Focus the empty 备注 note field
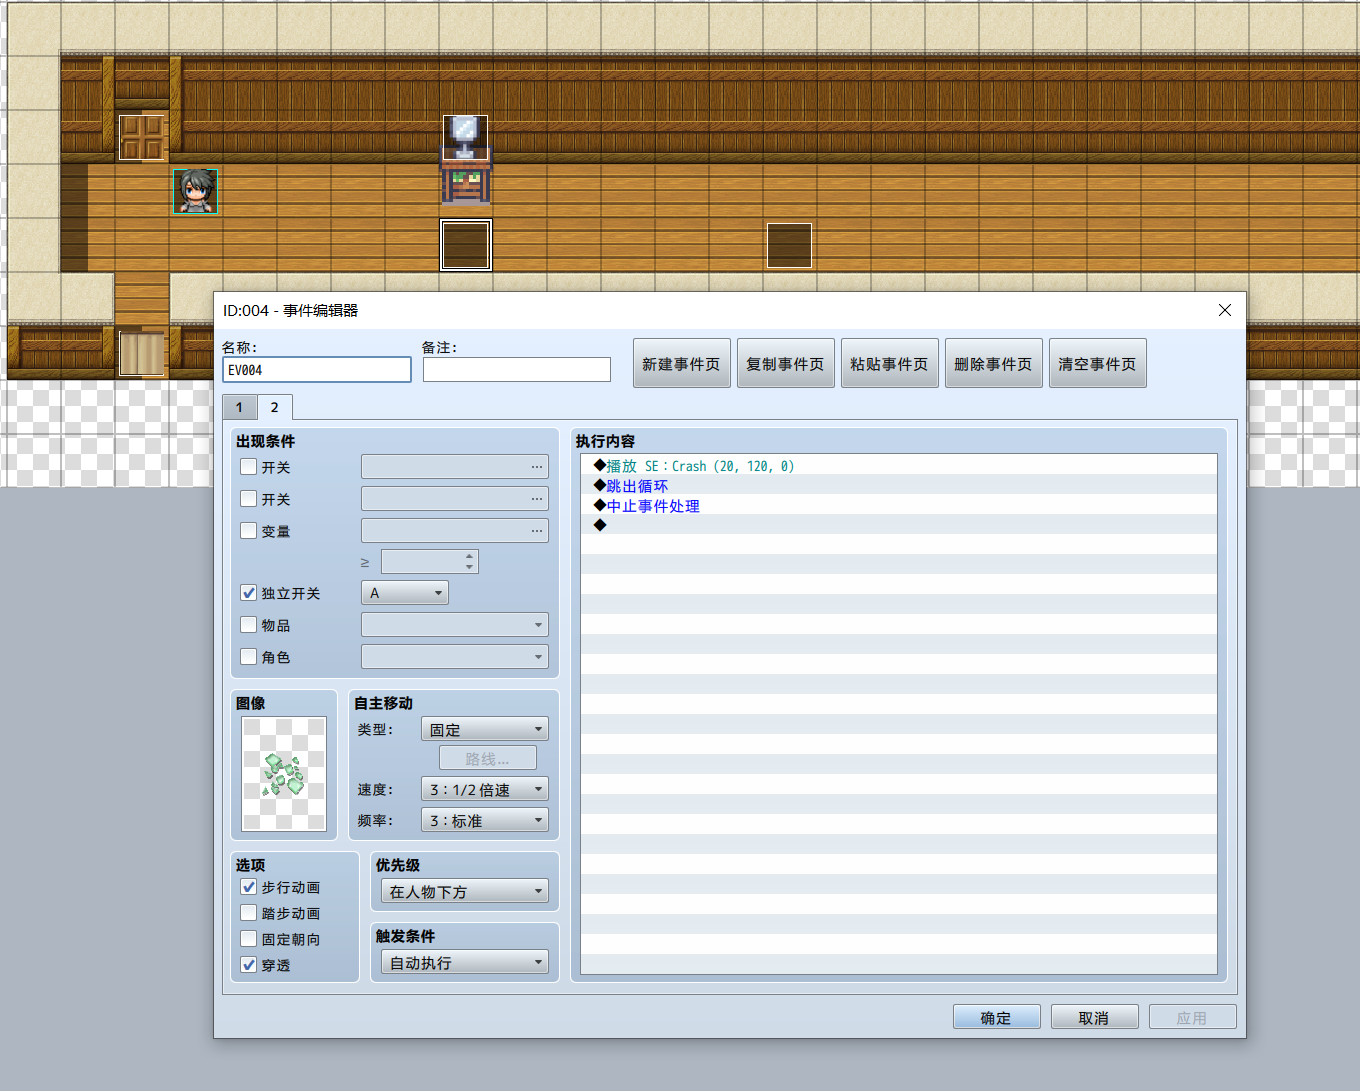The height and width of the screenshot is (1091, 1360). (517, 370)
